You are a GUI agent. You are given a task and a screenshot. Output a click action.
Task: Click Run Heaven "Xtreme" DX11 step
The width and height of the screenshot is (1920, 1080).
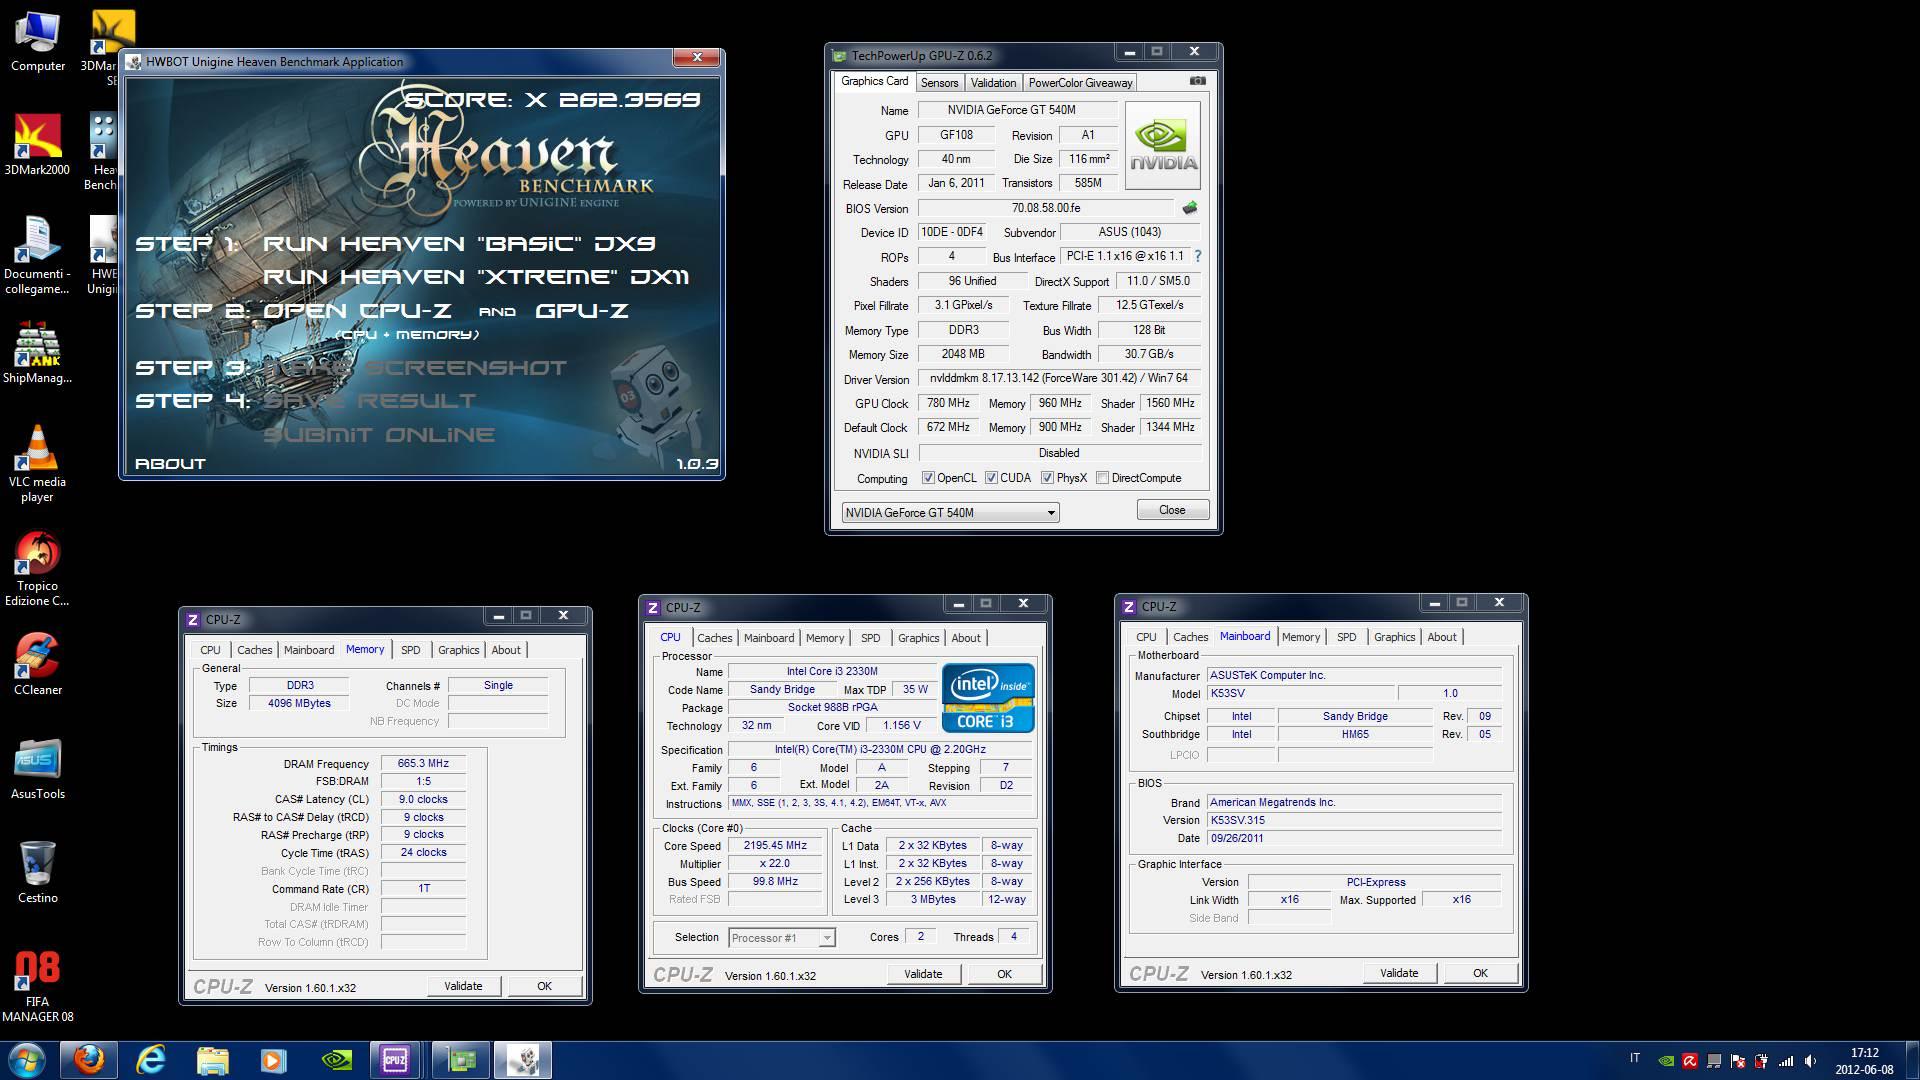click(x=476, y=277)
